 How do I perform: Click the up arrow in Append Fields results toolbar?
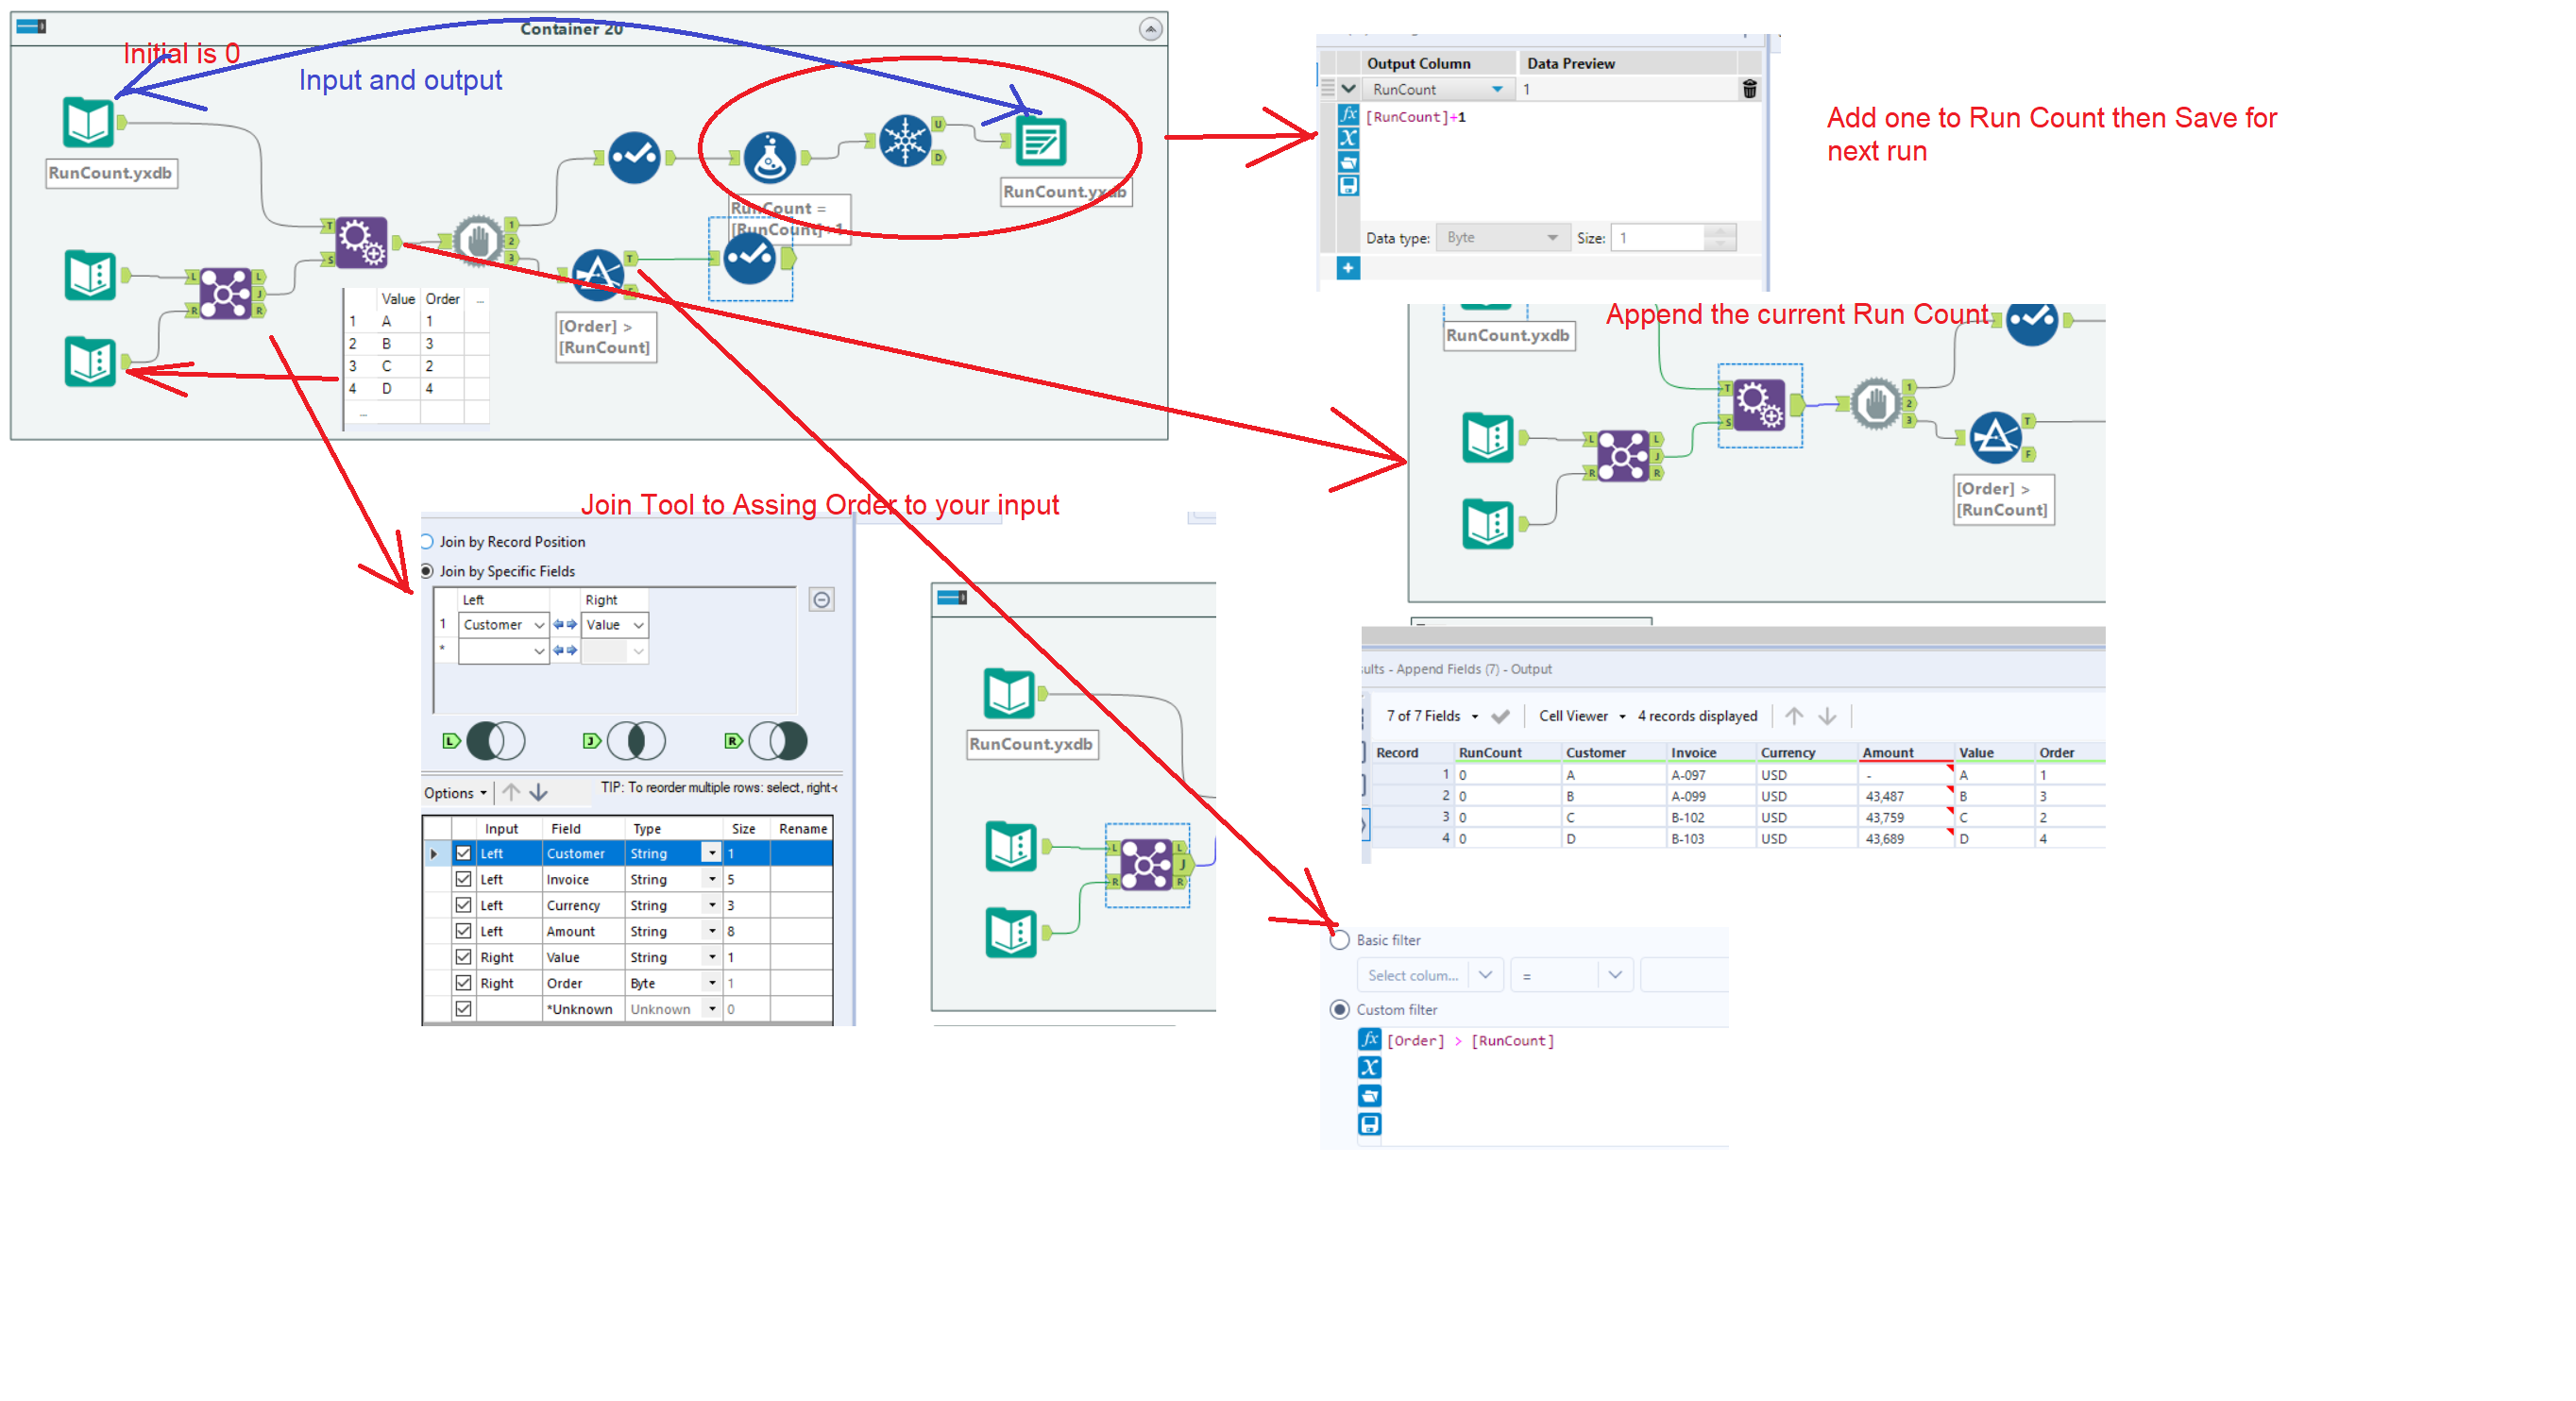tap(1794, 715)
